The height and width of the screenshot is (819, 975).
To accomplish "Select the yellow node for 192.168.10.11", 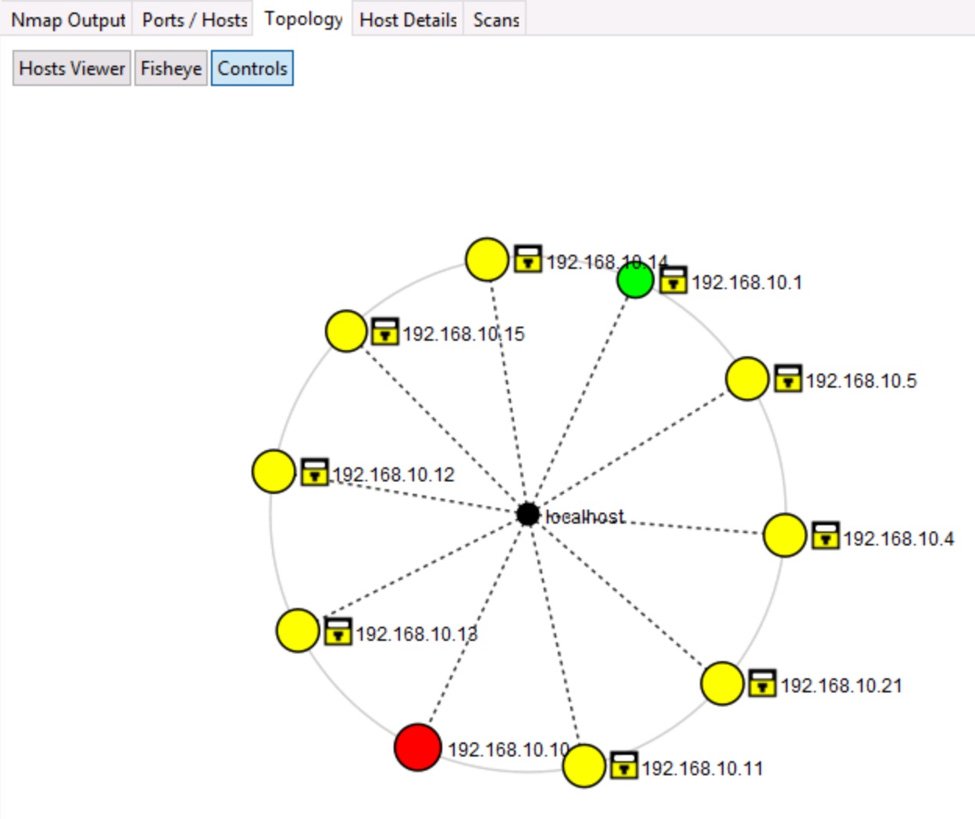I will [584, 766].
